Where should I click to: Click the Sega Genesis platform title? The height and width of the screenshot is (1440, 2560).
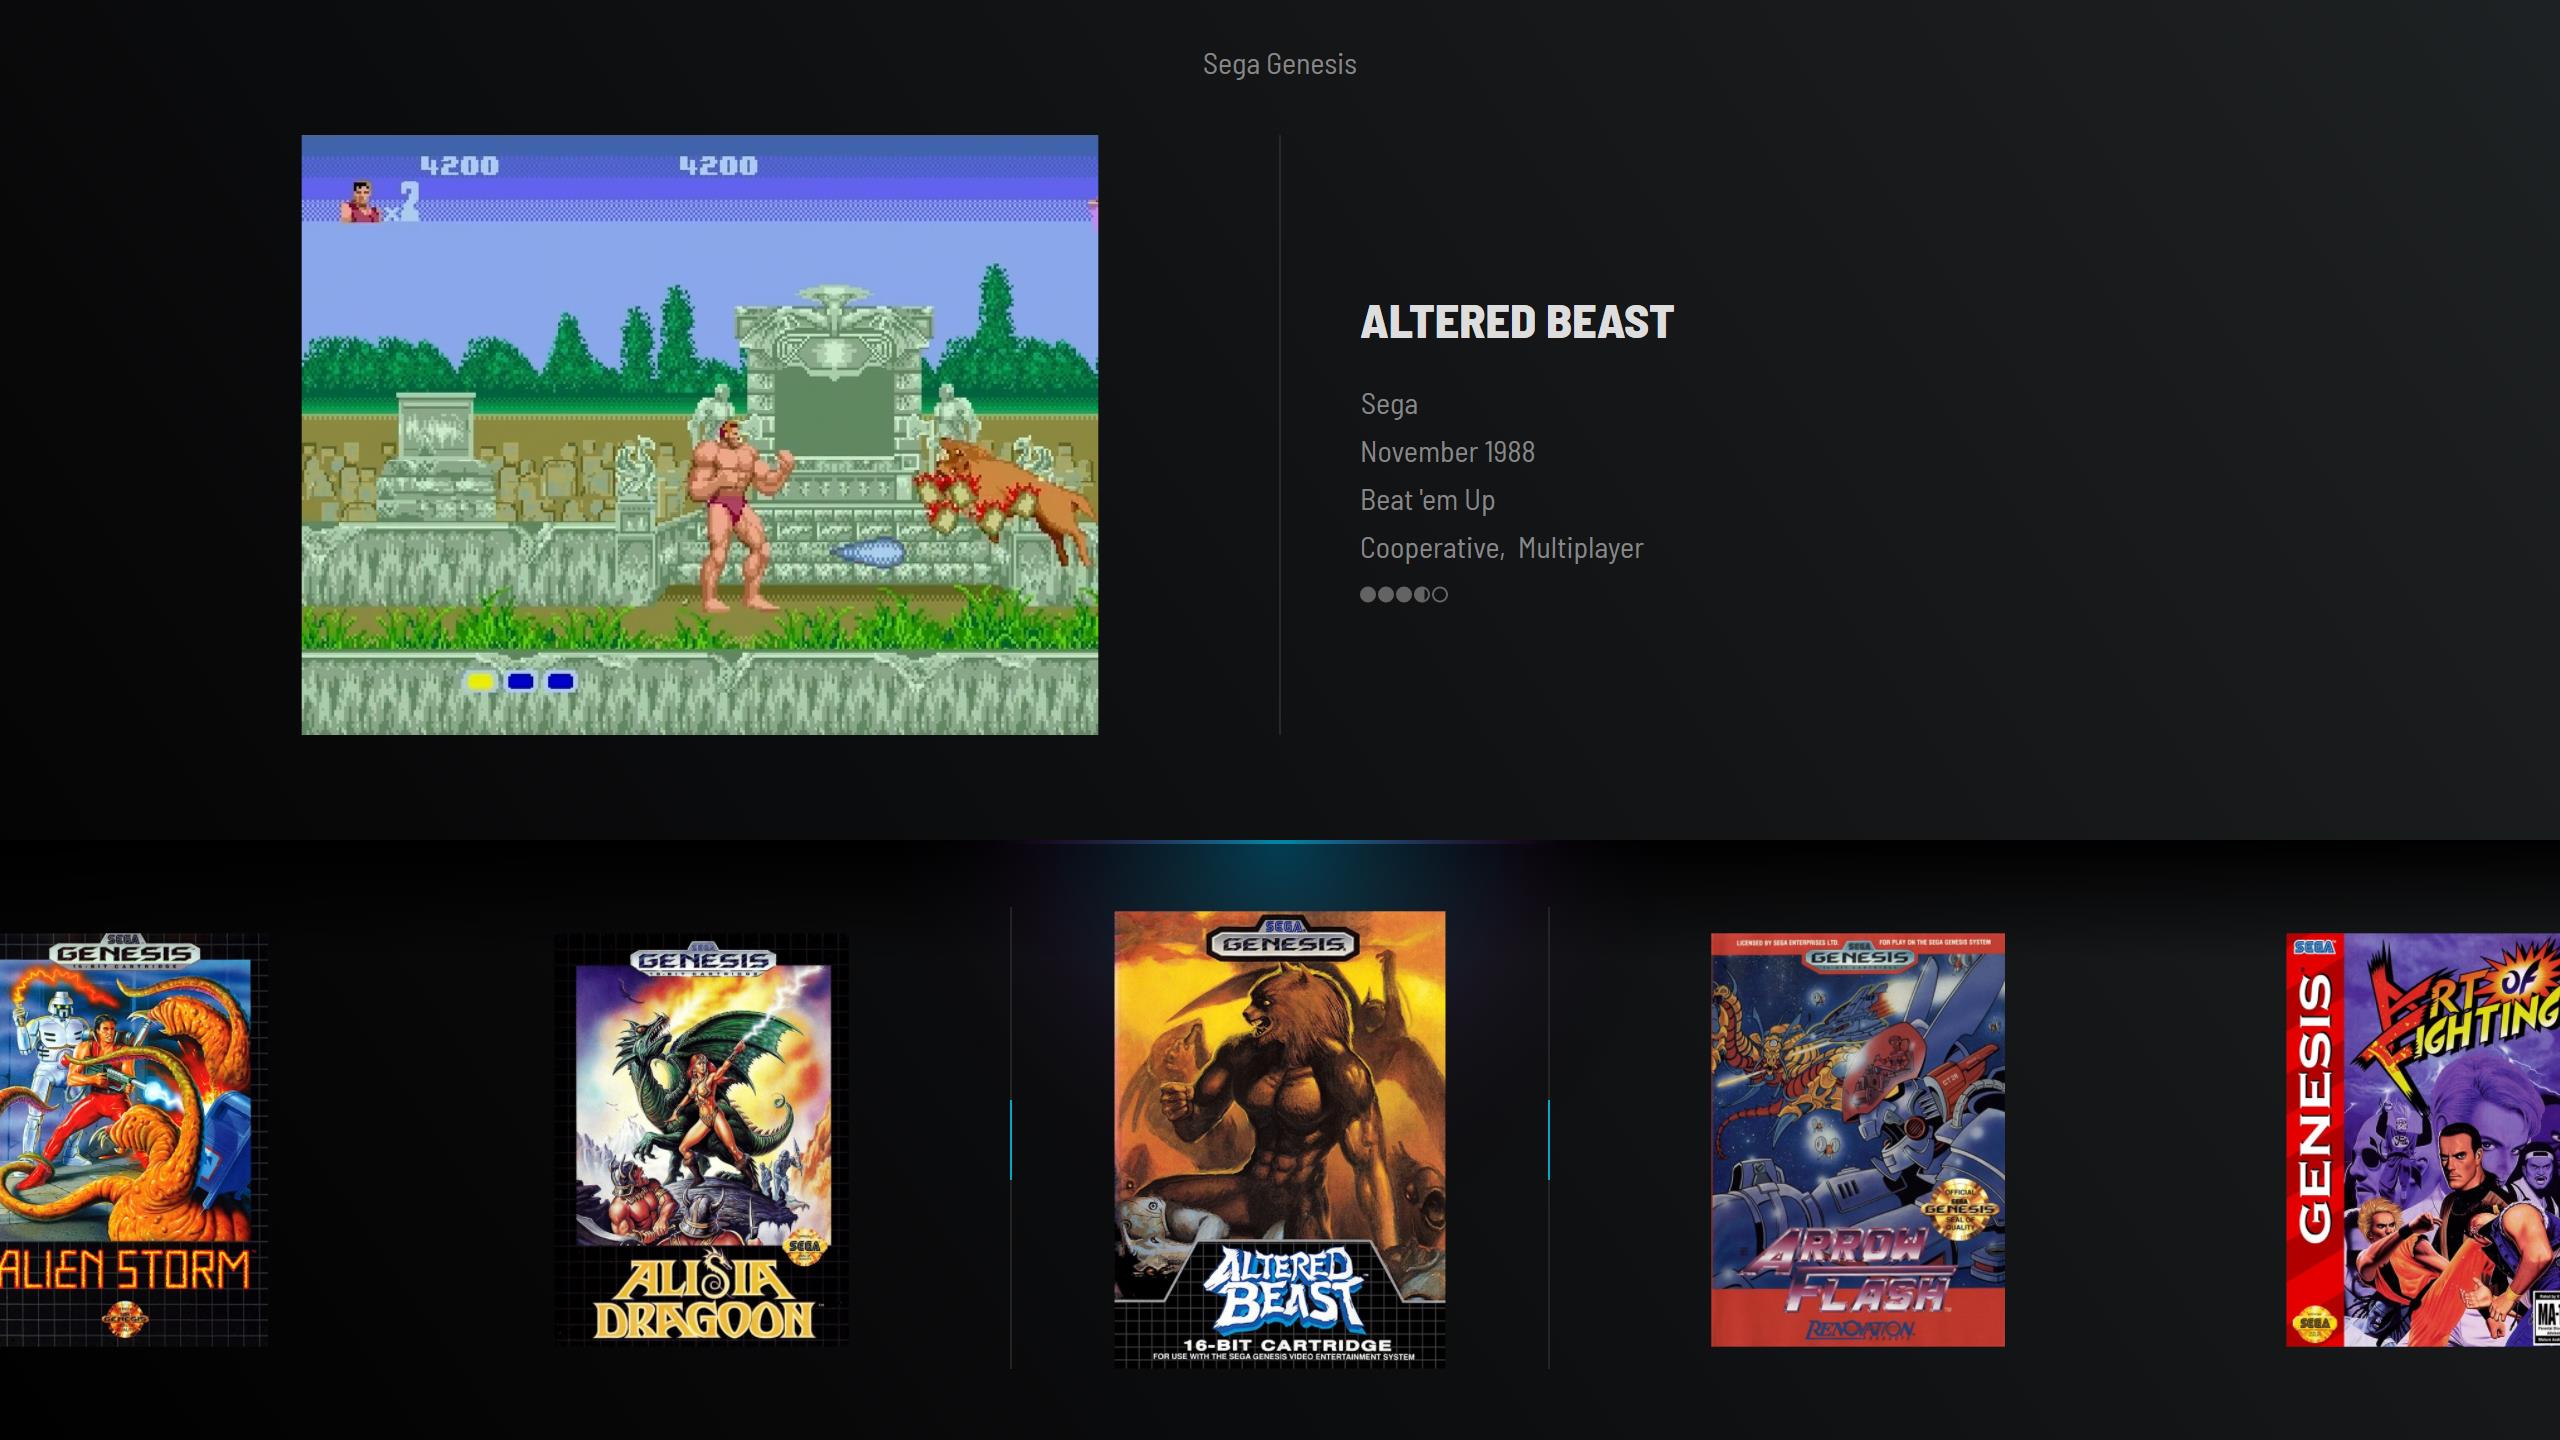coord(1280,64)
